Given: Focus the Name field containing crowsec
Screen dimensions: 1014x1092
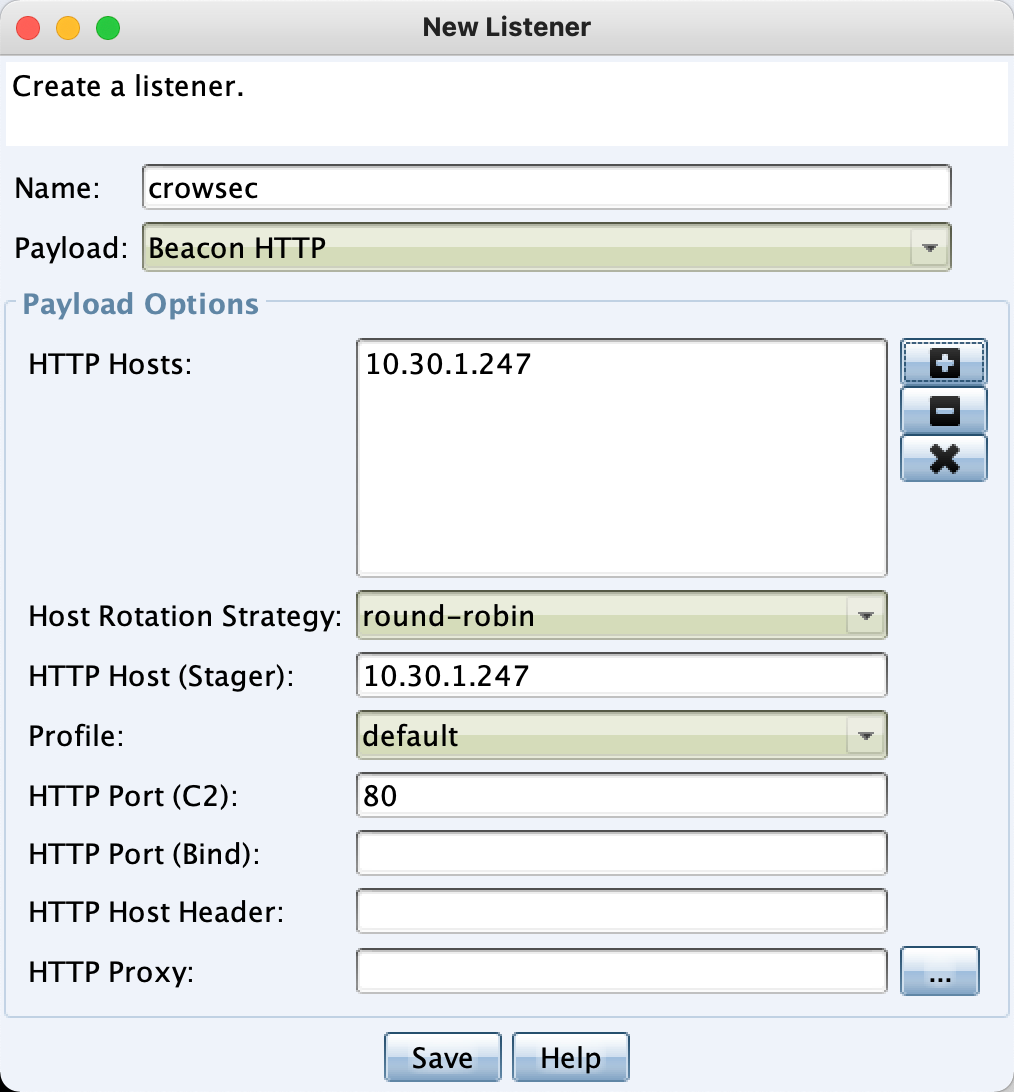Looking at the screenshot, I should tap(547, 187).
